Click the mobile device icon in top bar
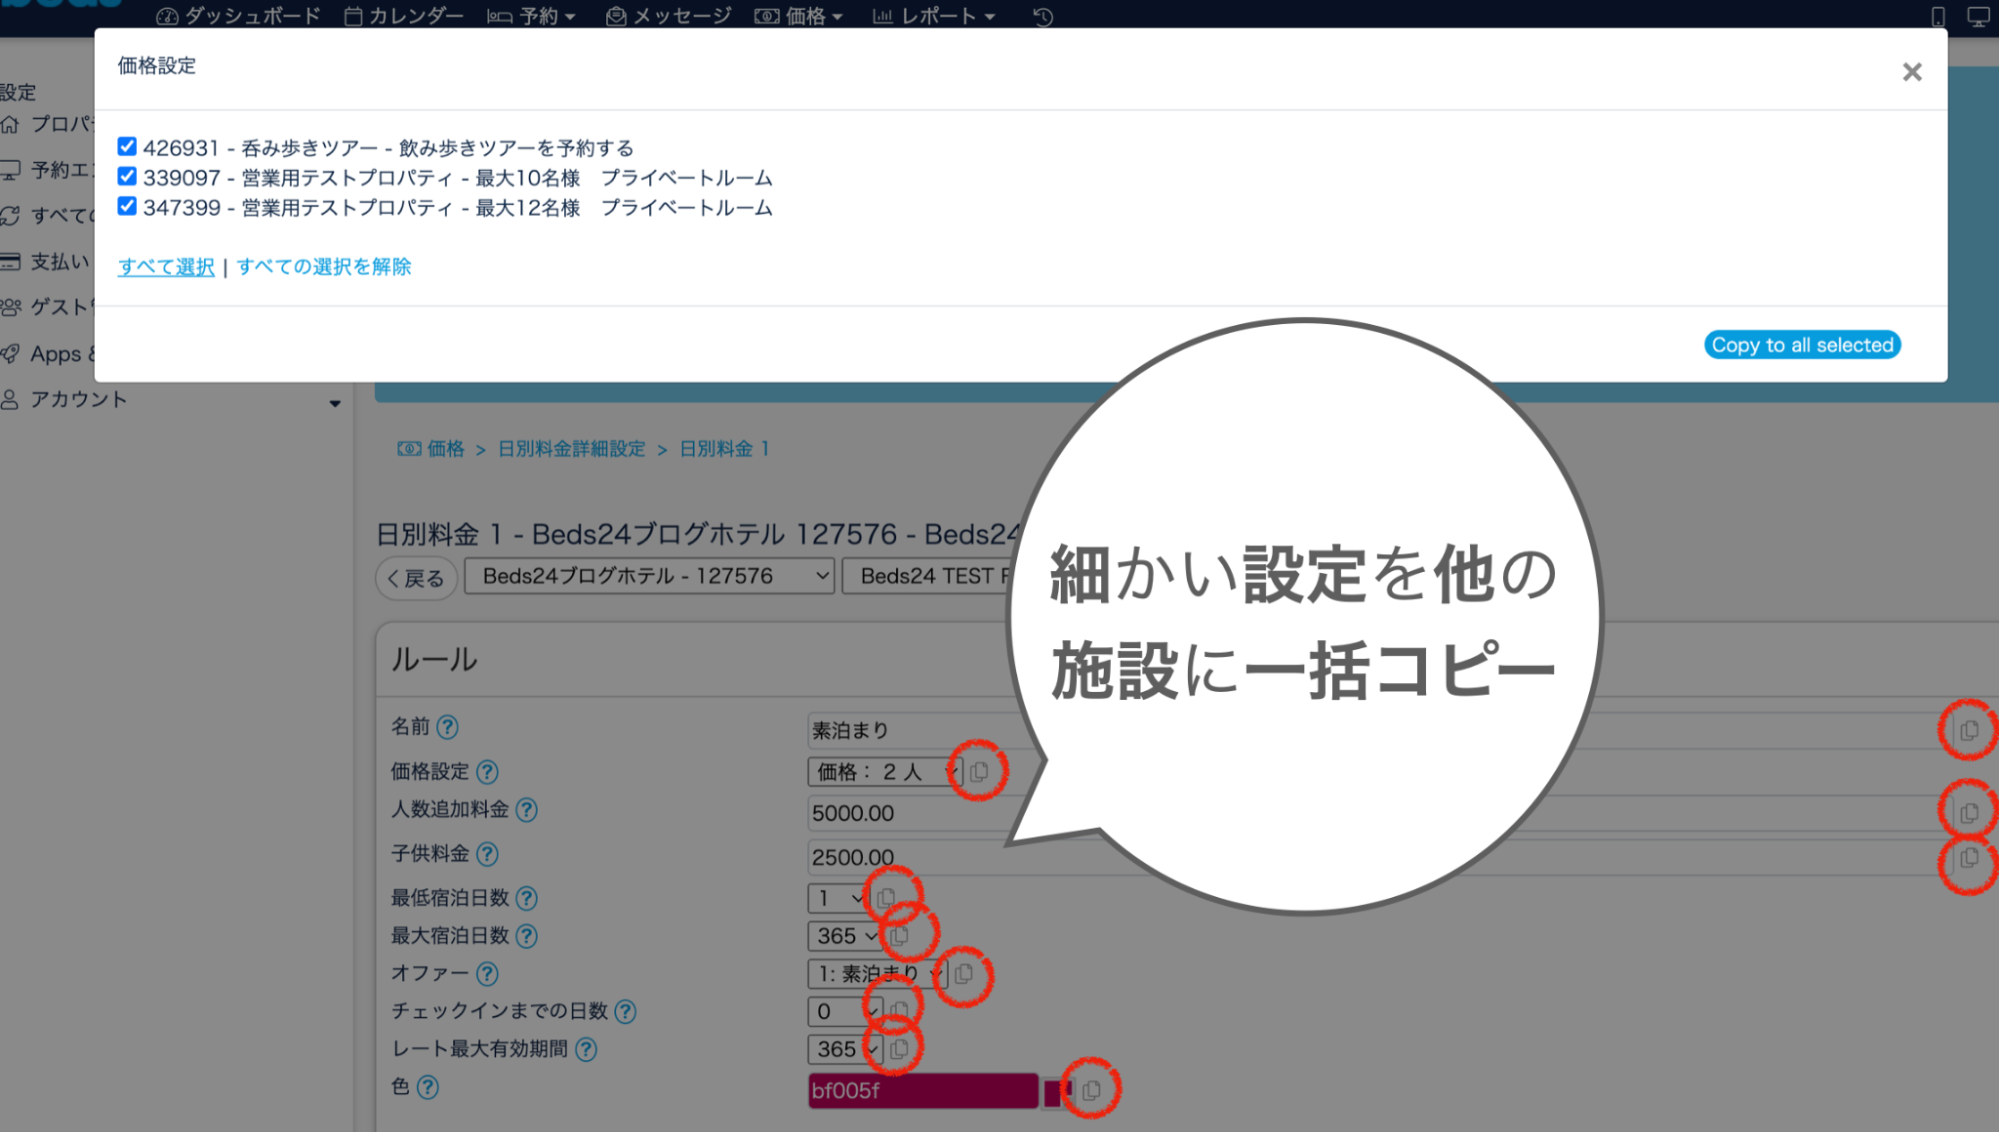 1937,16
